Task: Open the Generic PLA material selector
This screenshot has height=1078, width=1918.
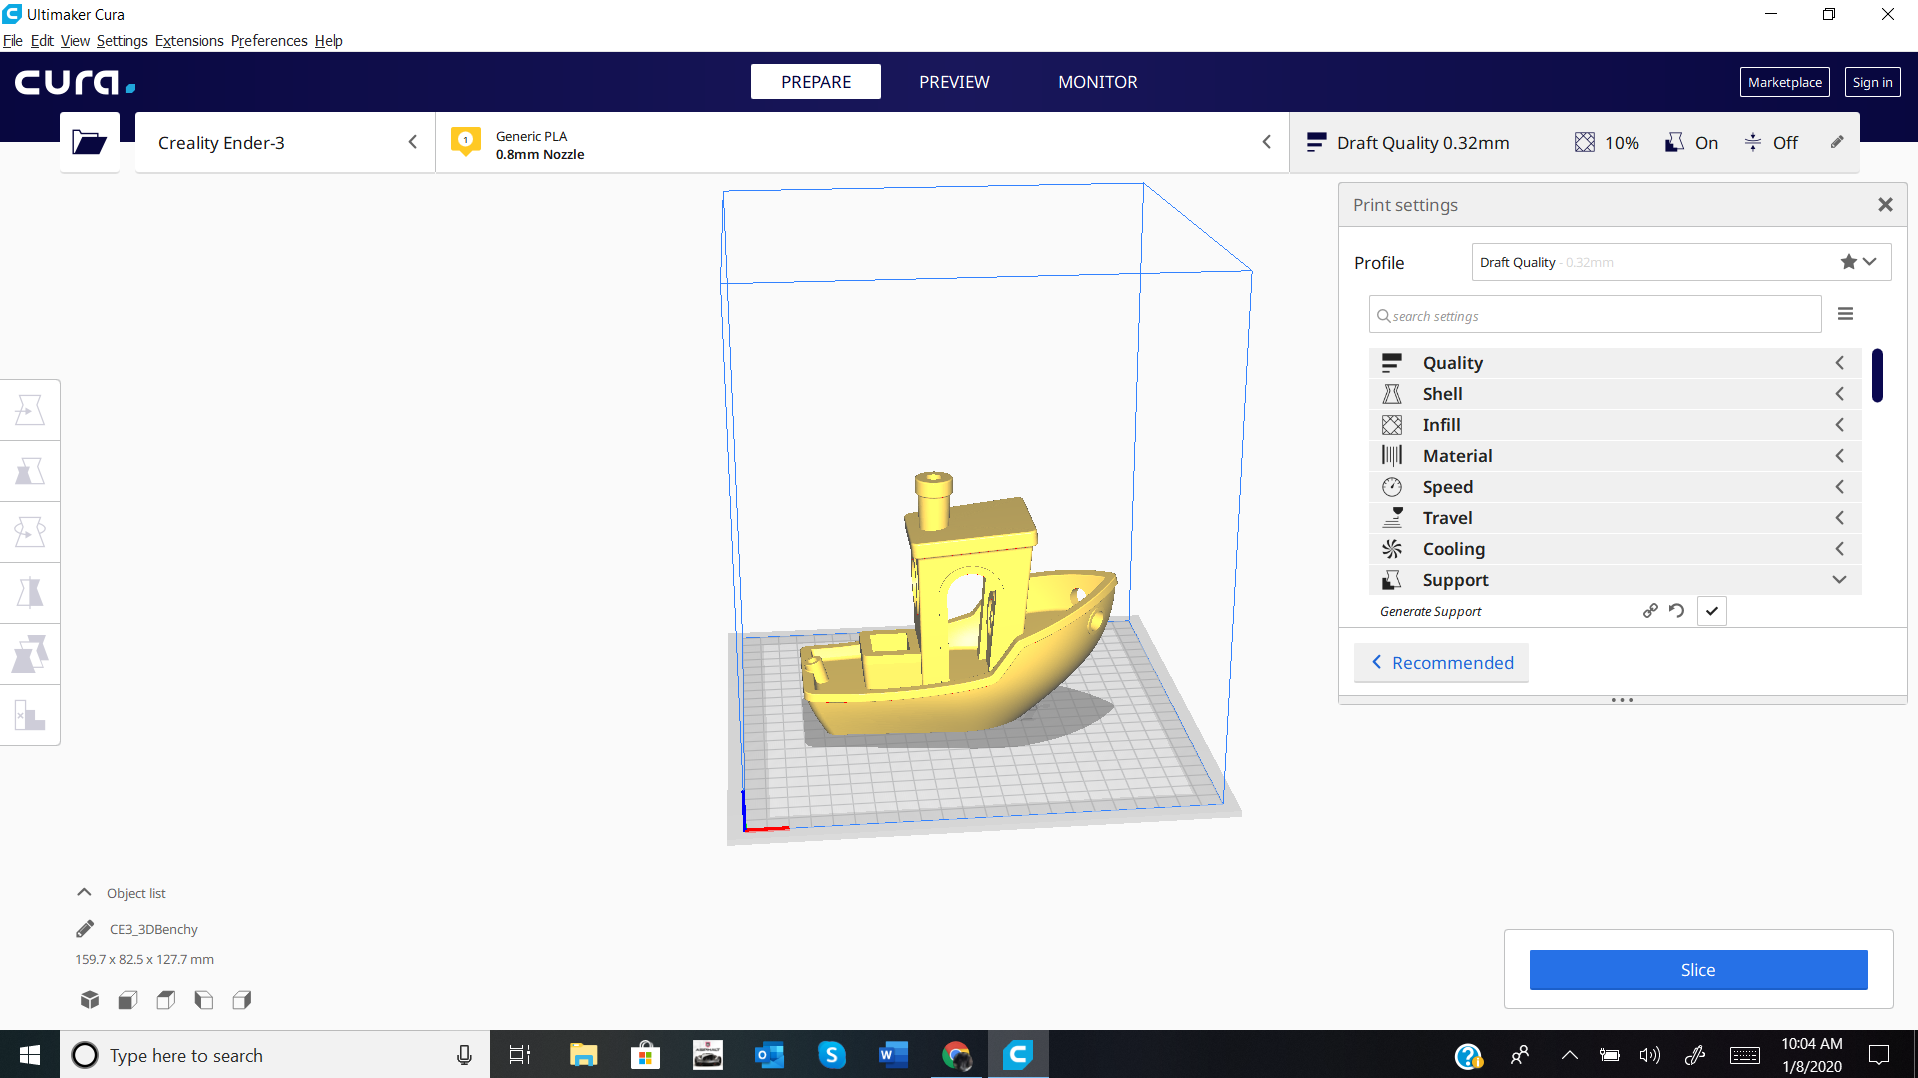Action: click(862, 142)
